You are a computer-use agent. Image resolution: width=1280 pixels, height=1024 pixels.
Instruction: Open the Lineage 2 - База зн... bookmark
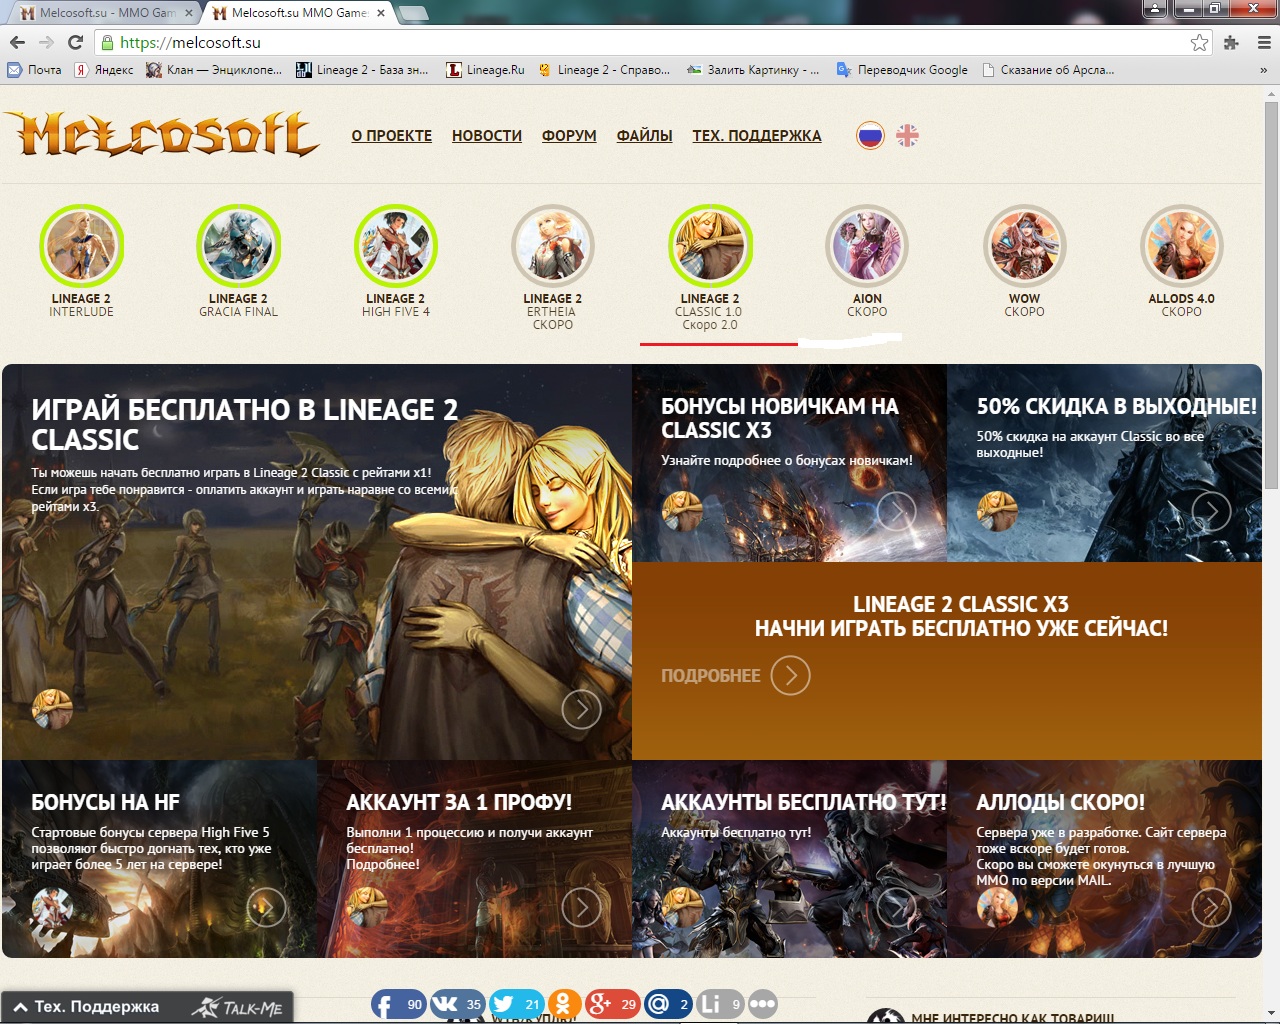tap(362, 70)
